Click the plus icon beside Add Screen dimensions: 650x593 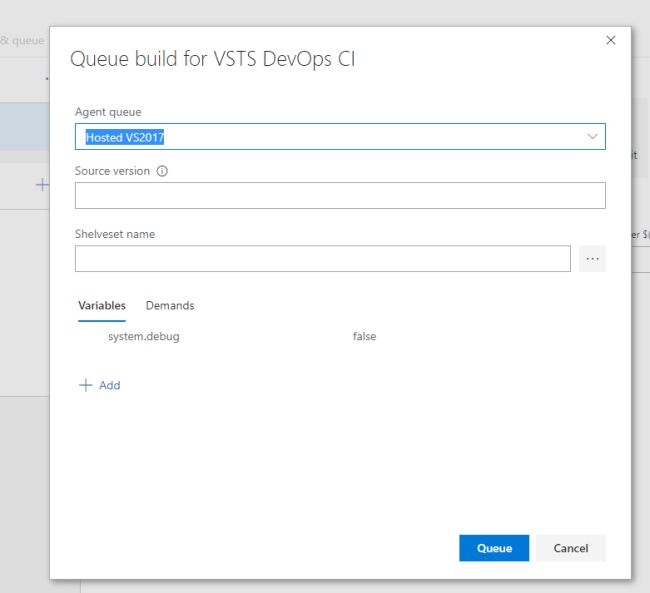[85, 385]
